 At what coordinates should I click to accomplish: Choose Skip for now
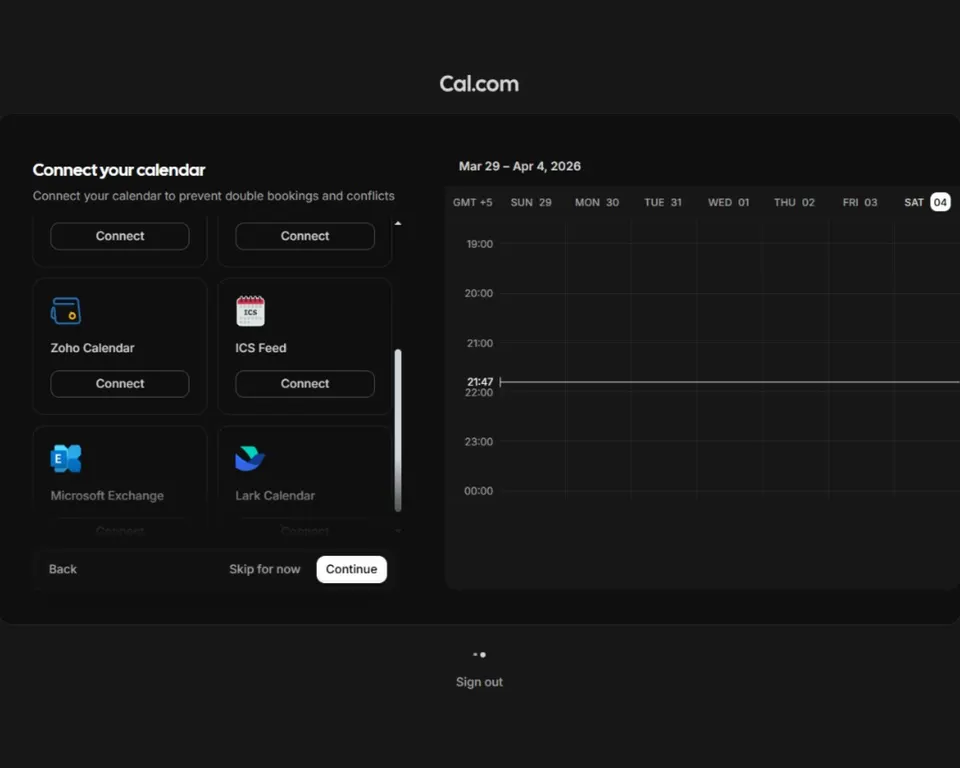point(264,569)
